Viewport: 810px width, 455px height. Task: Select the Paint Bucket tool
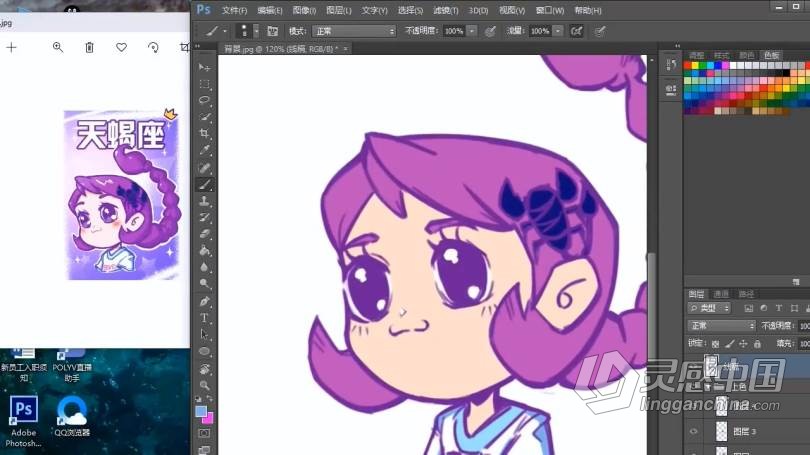[x=205, y=250]
